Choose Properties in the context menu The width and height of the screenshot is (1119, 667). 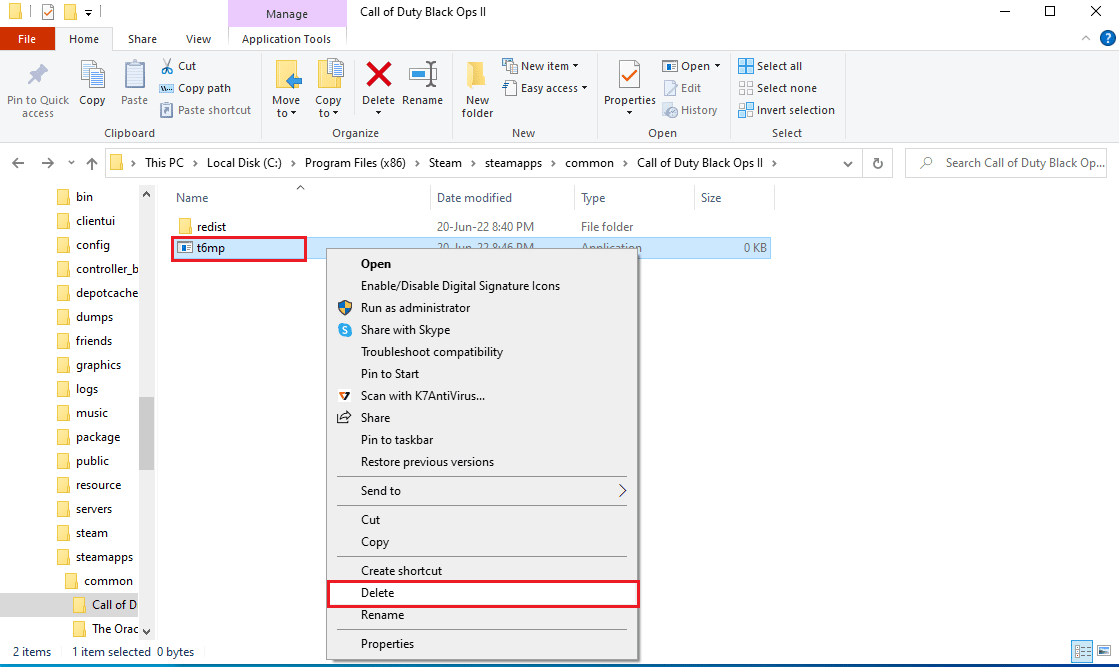pyautogui.click(x=387, y=643)
